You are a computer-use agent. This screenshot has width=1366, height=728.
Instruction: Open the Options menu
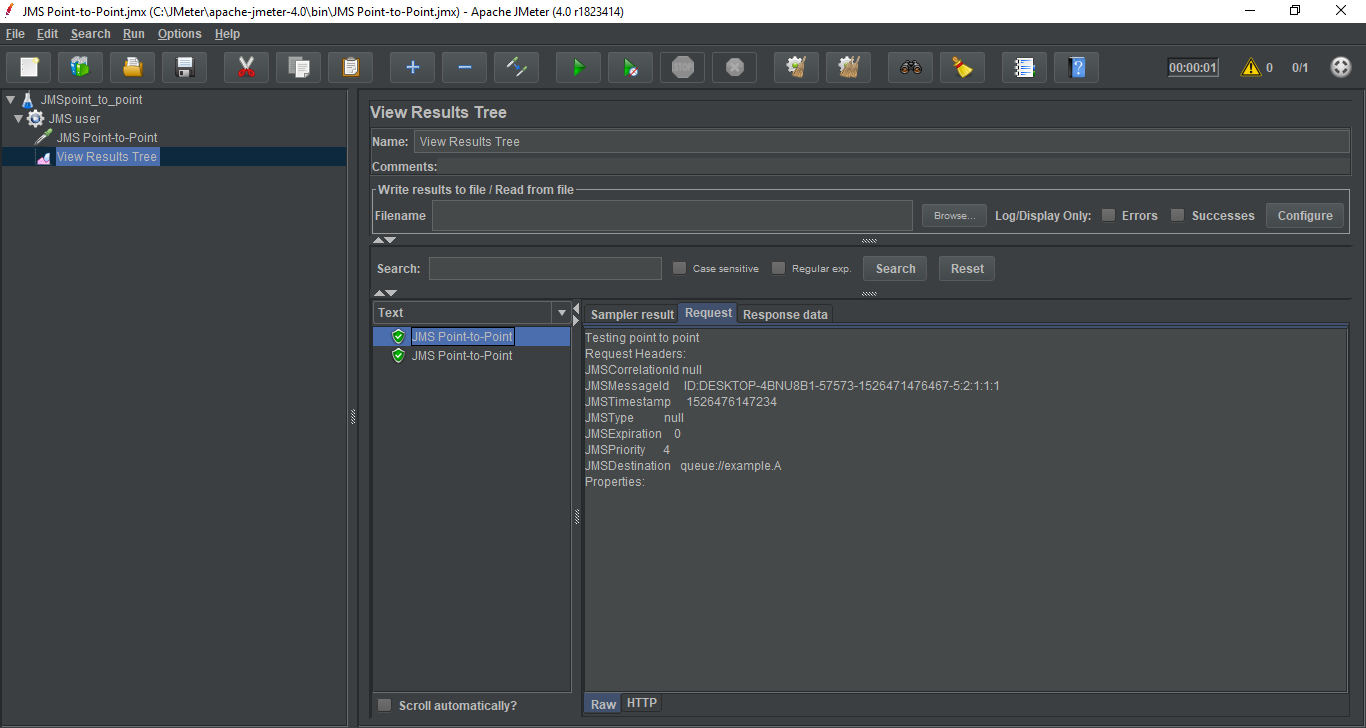click(179, 34)
